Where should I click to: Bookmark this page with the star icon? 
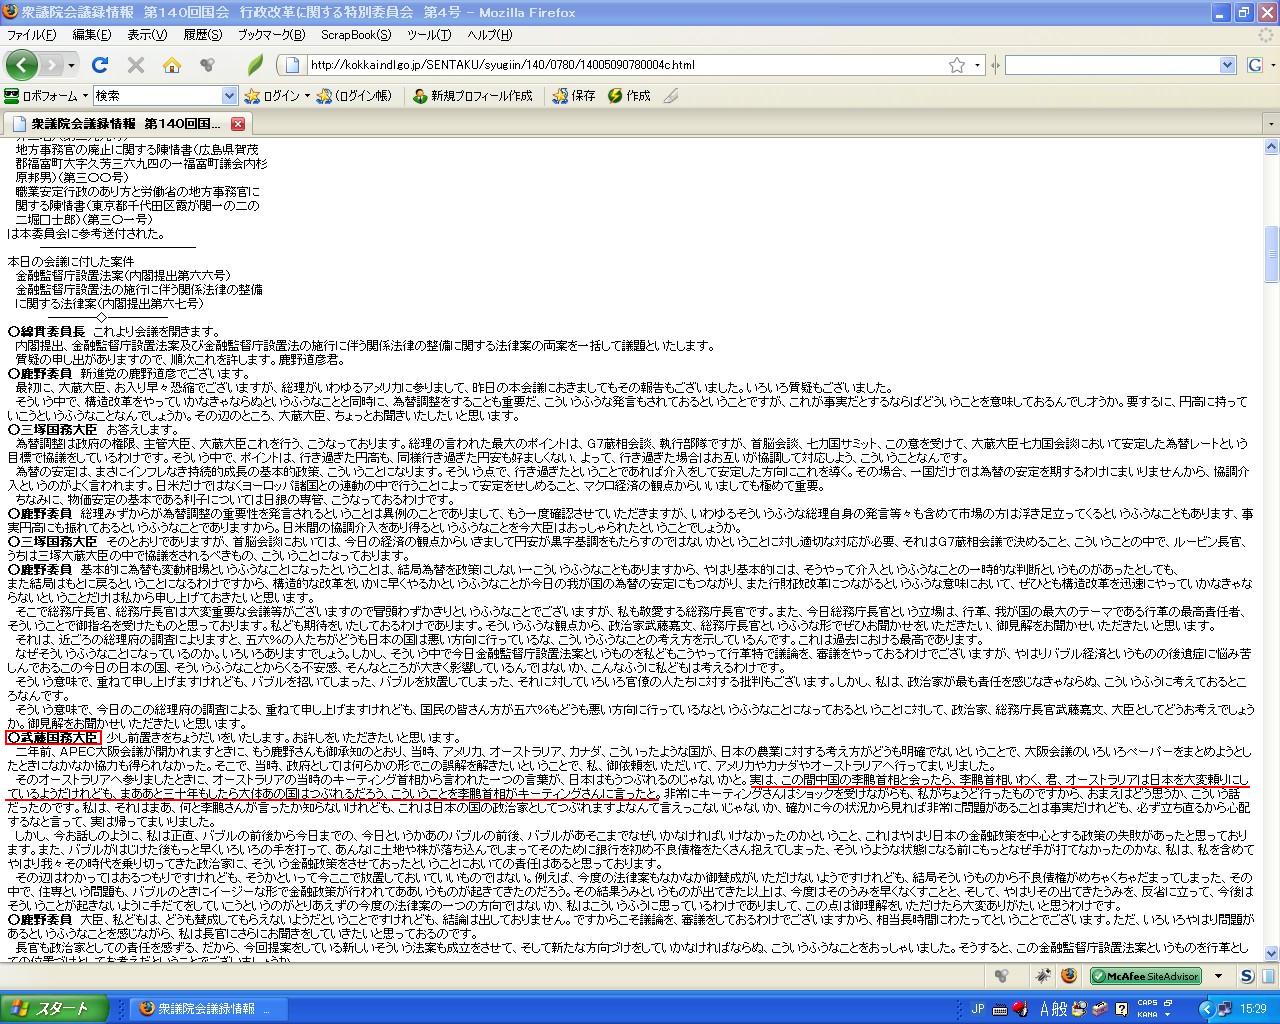pos(957,65)
